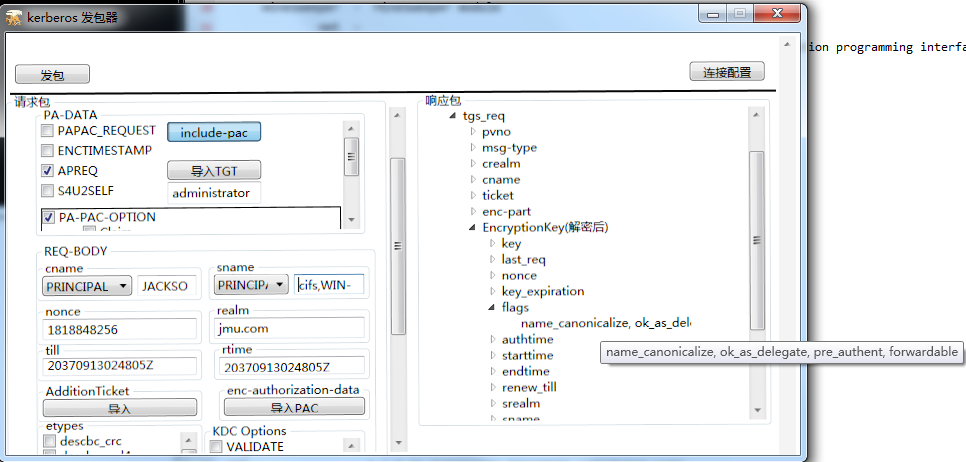Click the request panel scrollbar thumb
Viewport: 966px width, 462px height.
(x=398, y=246)
